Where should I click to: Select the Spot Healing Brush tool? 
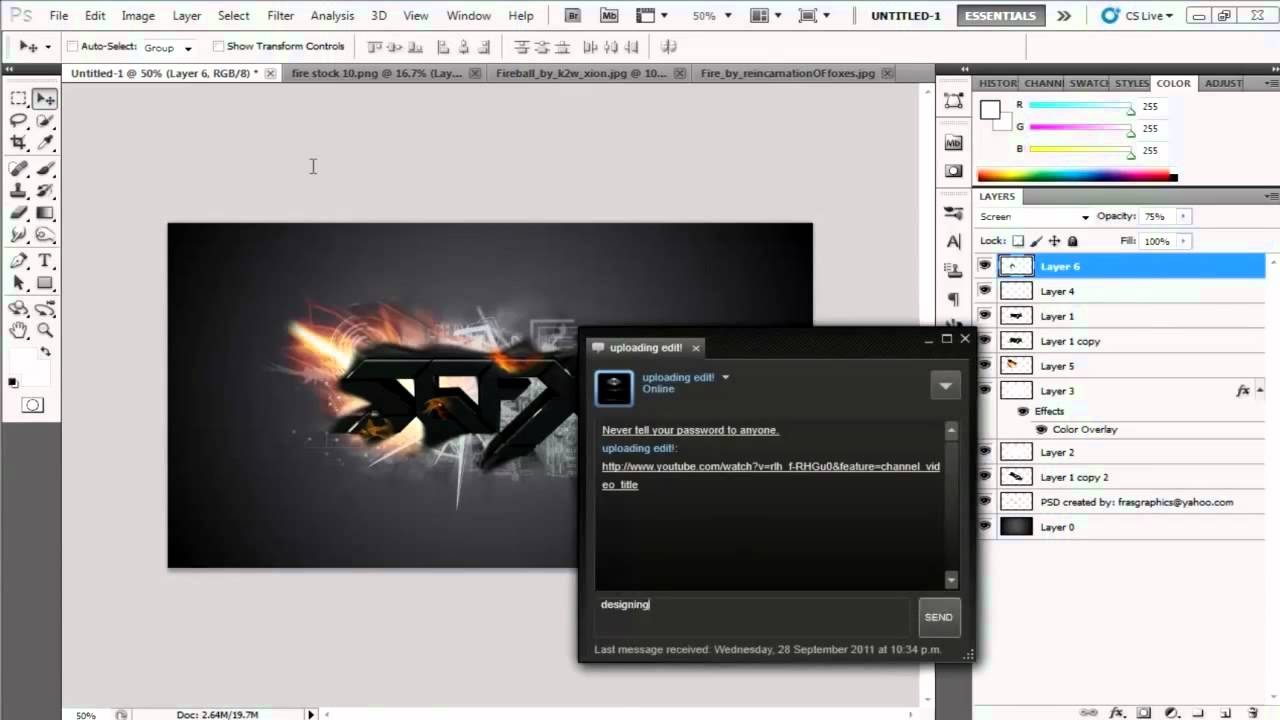click(18, 169)
